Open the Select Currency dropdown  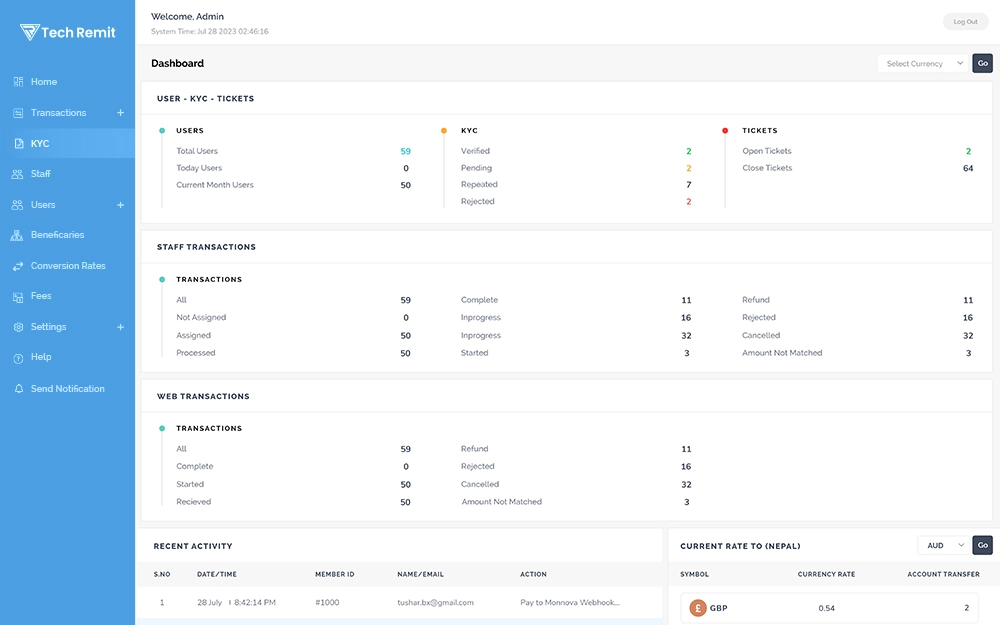coord(922,63)
